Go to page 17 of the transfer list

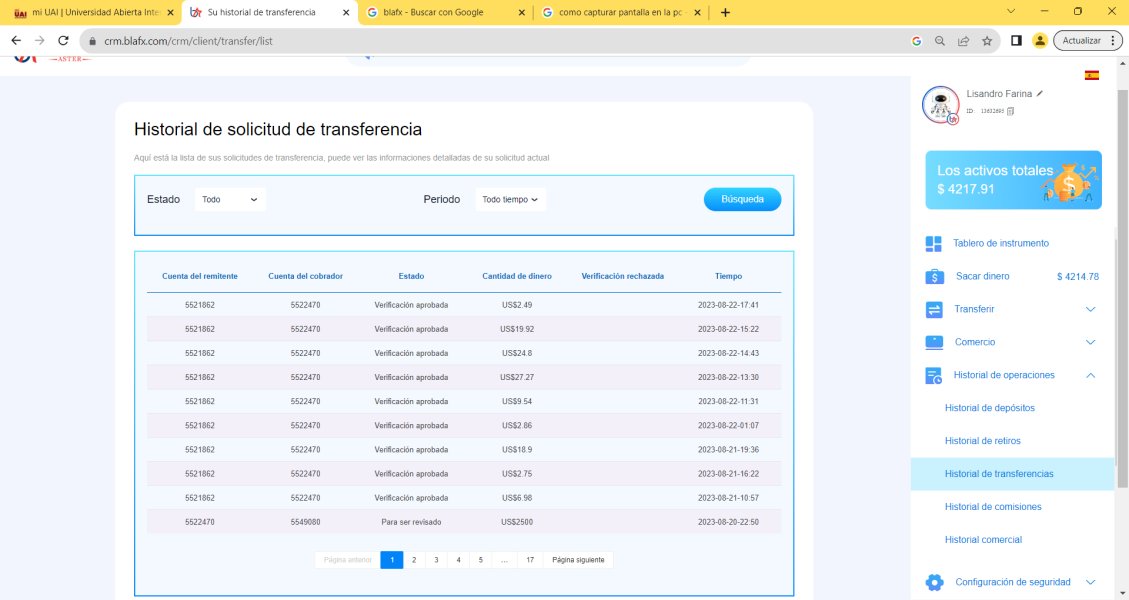530,560
